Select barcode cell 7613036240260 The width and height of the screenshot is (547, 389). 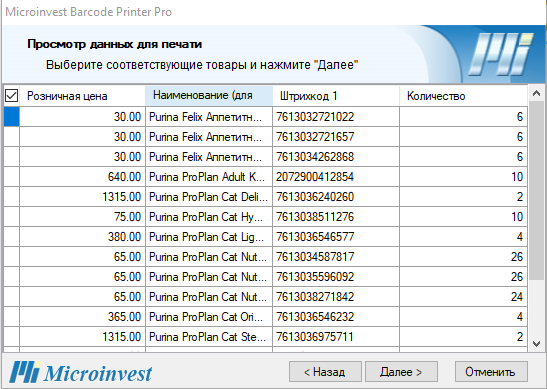click(336, 197)
